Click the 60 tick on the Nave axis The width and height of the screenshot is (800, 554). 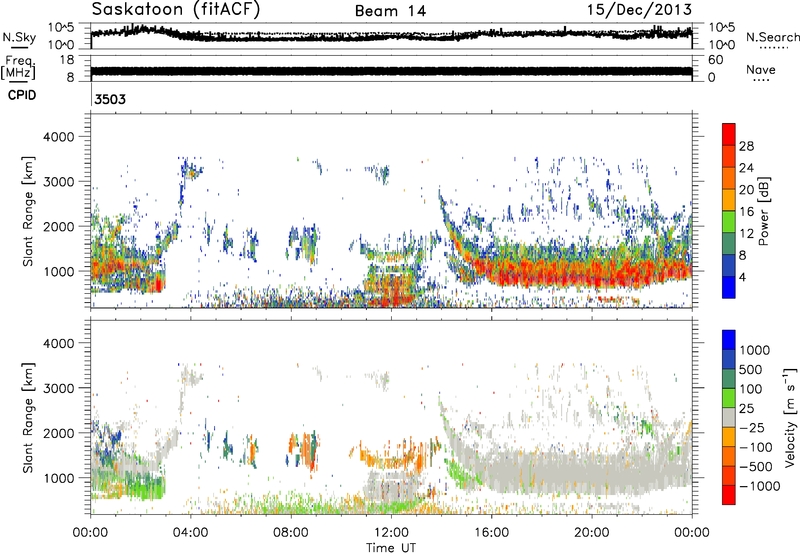[715, 60]
